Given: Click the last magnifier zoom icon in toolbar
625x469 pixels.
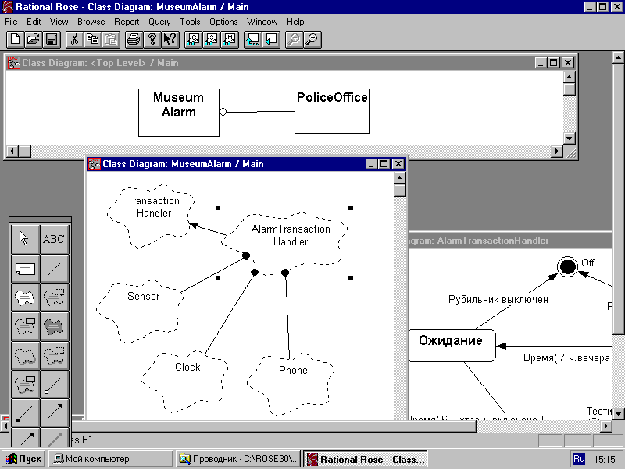Looking at the screenshot, I should click(x=311, y=40).
